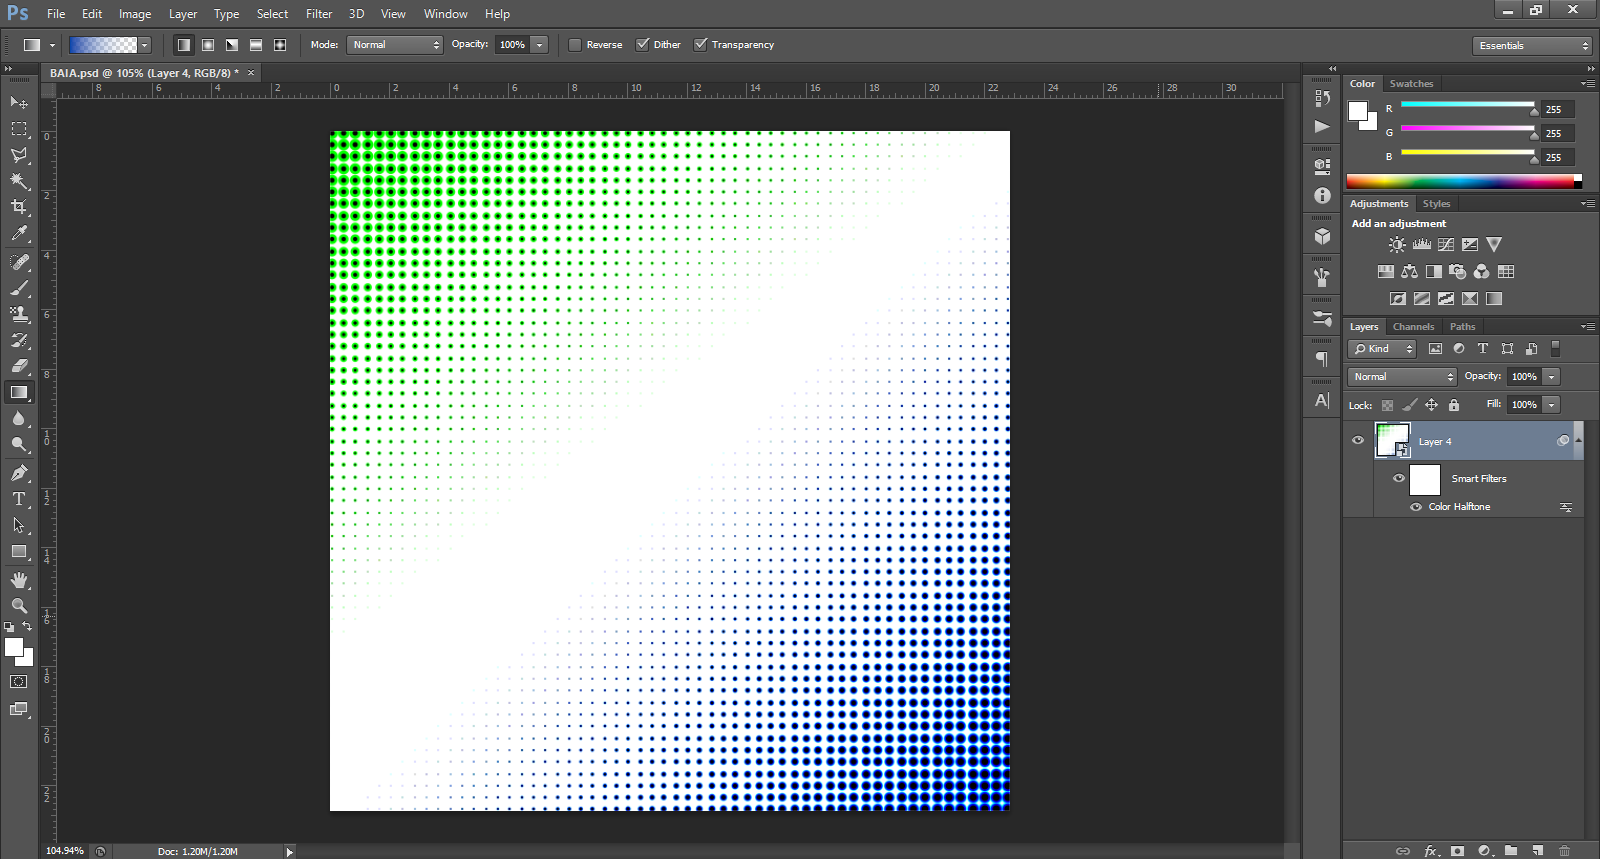
Task: Open the Image menu
Action: point(135,14)
